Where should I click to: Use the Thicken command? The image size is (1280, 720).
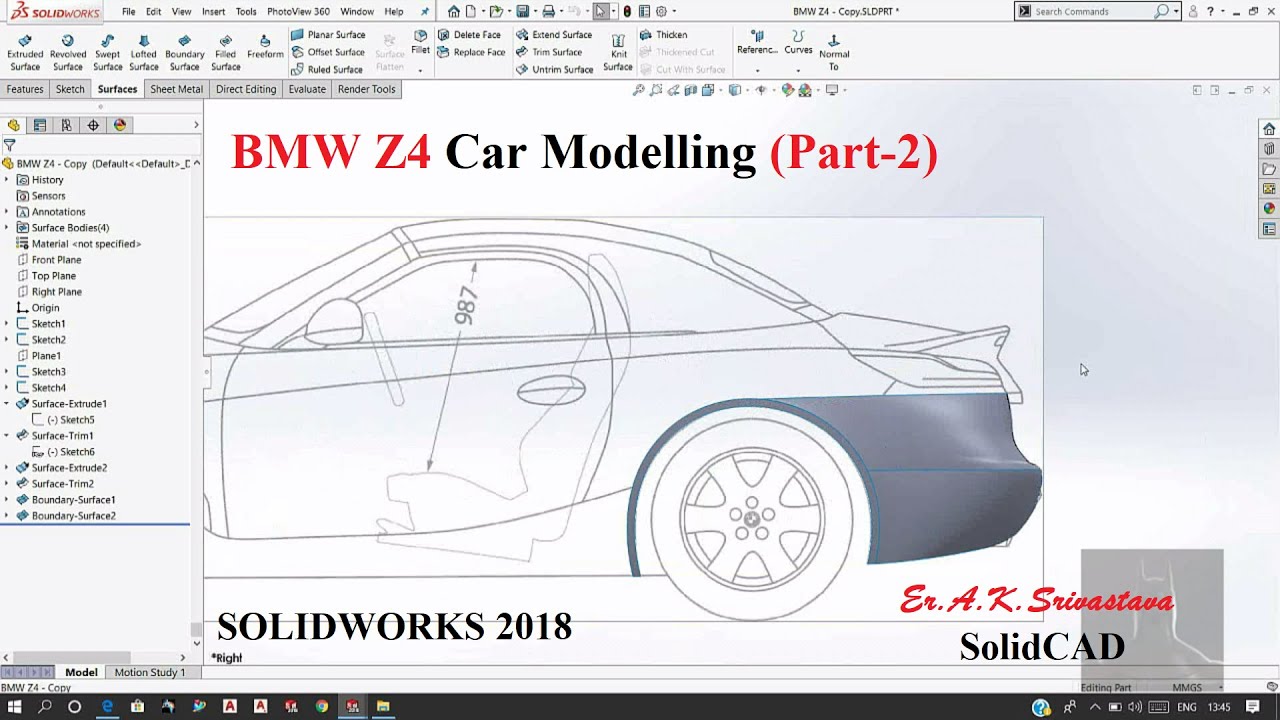pyautogui.click(x=663, y=35)
